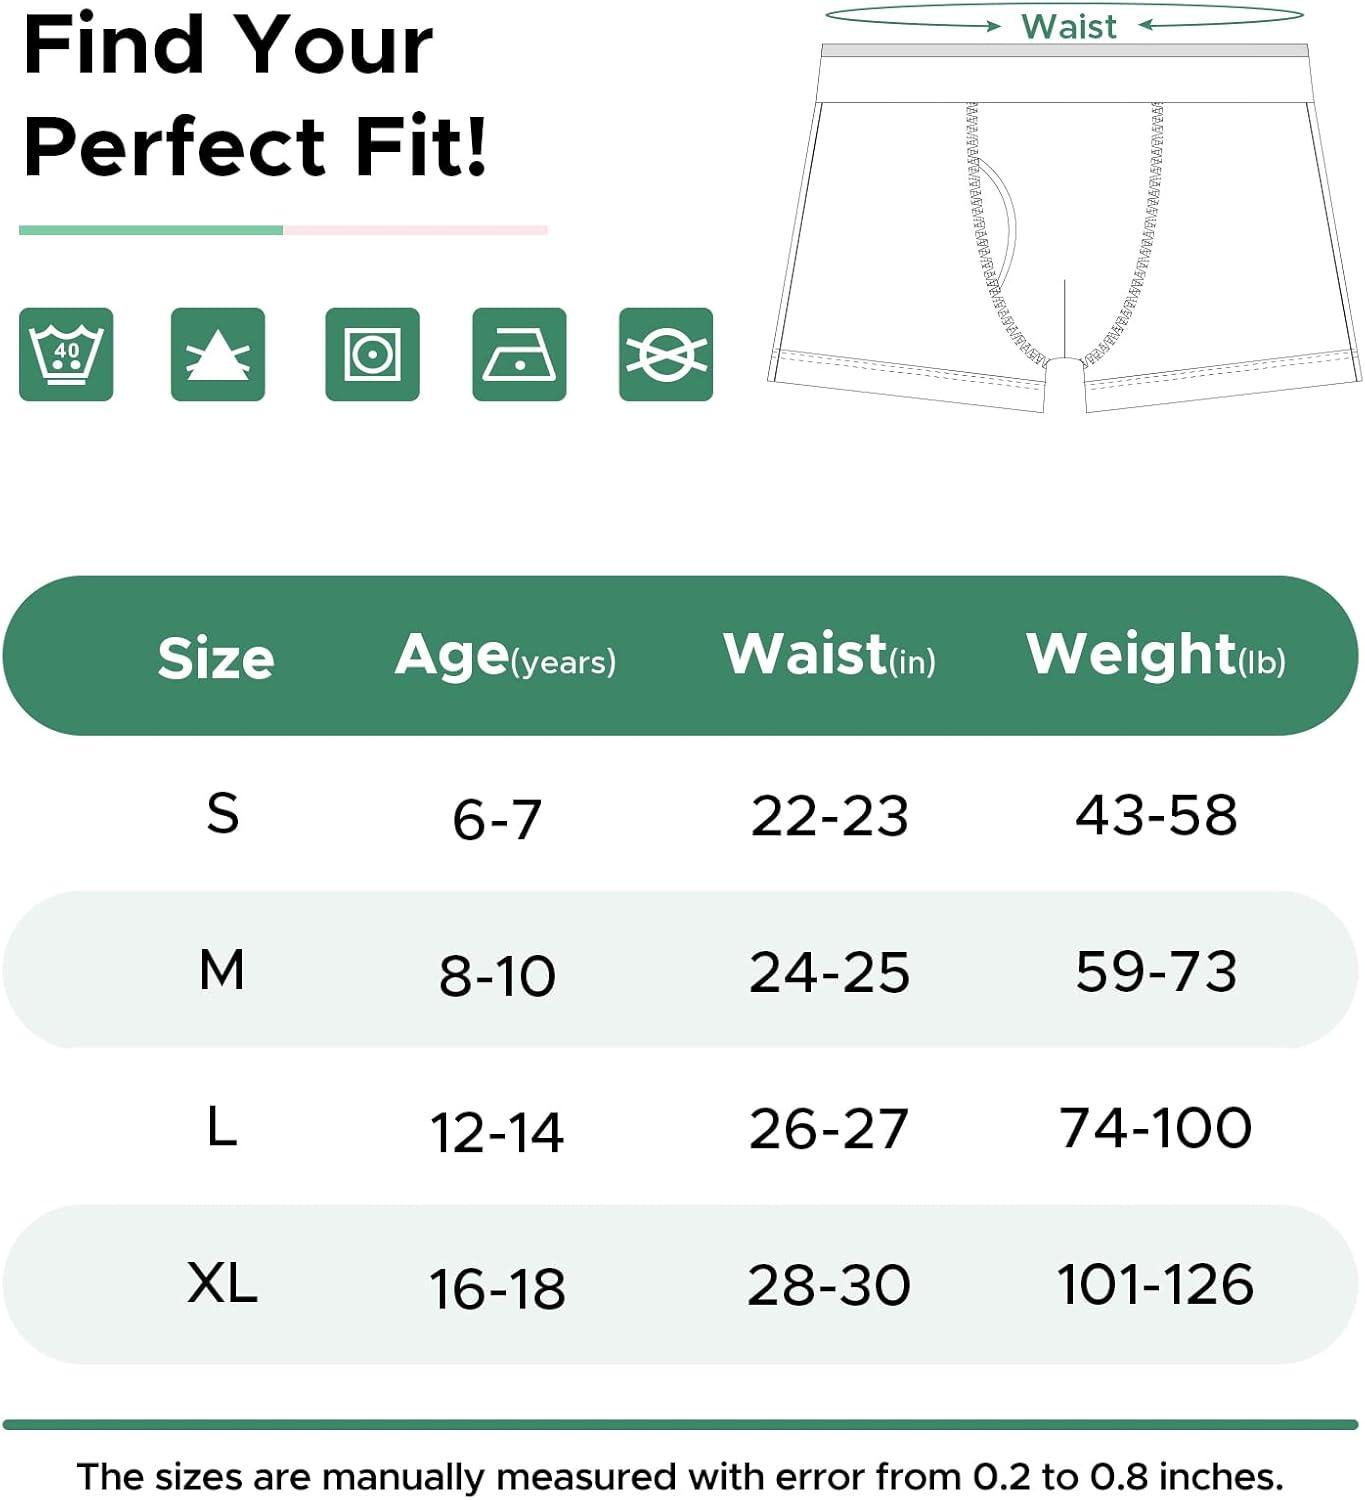Select the Size column header
This screenshot has width=1365, height=1500.
[x=216, y=658]
